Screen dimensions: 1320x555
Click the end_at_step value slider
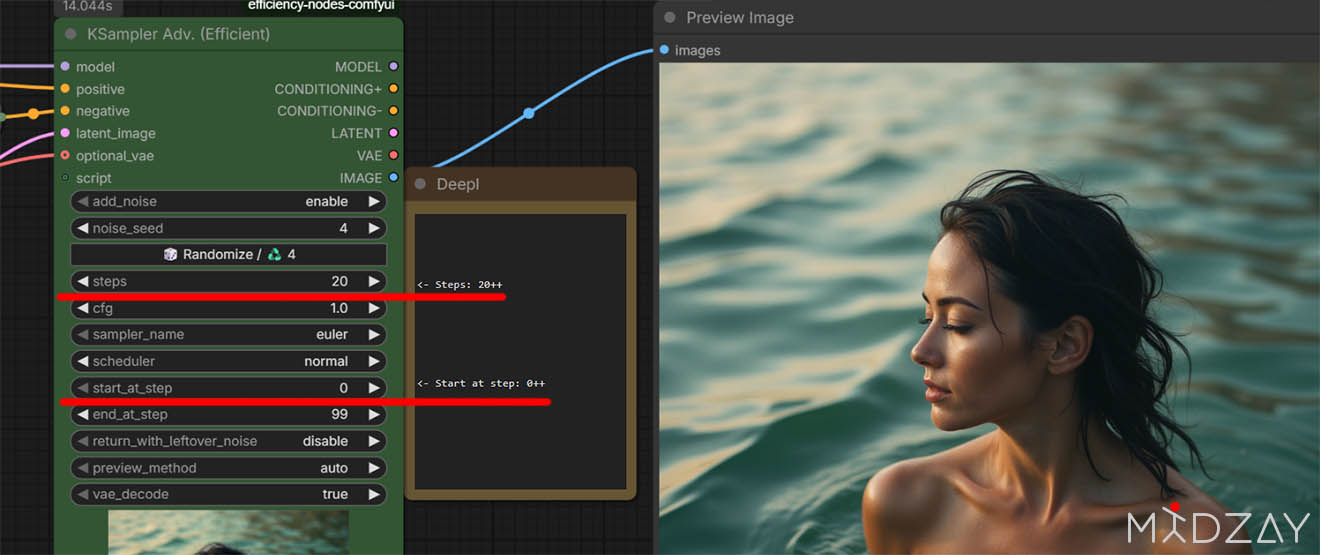click(x=228, y=414)
